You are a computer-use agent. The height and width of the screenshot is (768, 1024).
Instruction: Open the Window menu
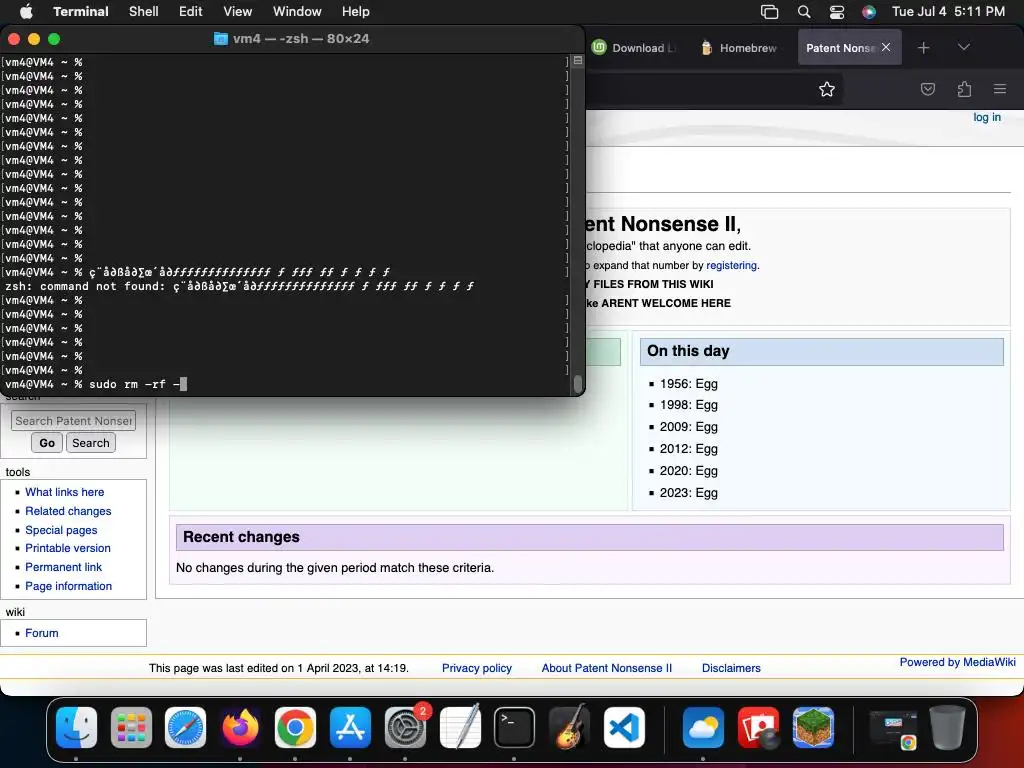[297, 11]
